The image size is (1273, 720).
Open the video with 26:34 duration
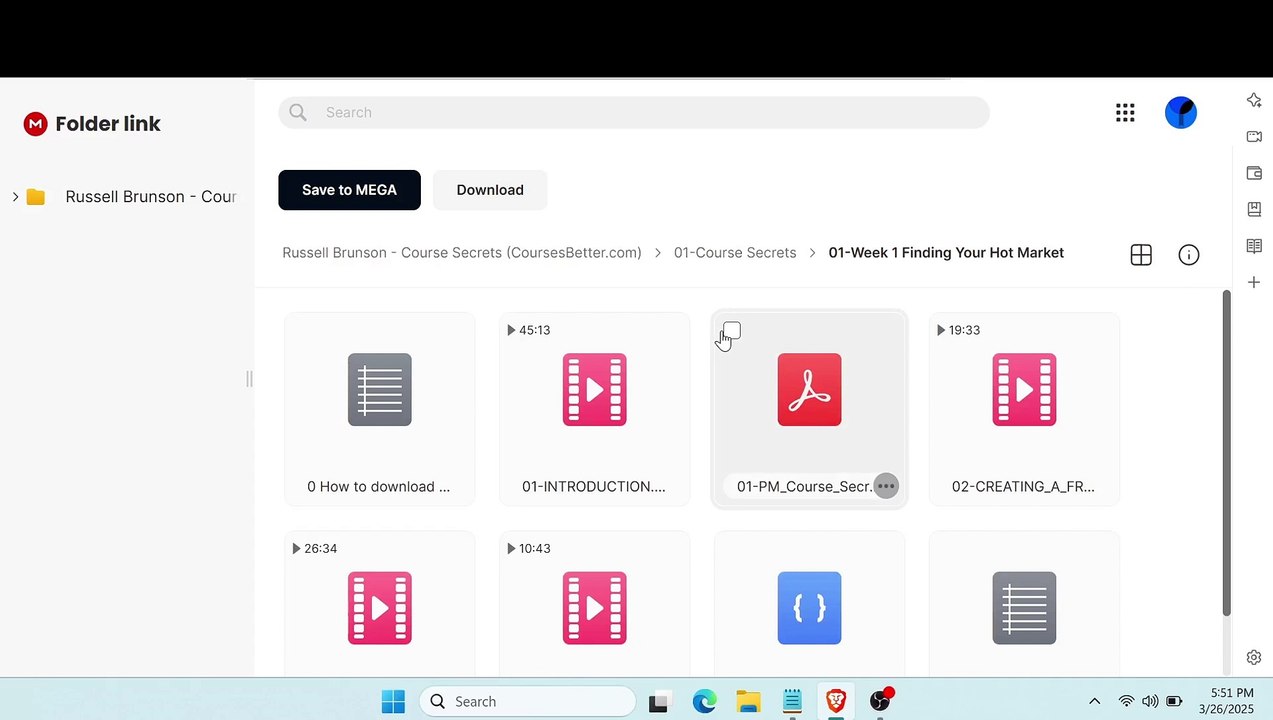380,608
